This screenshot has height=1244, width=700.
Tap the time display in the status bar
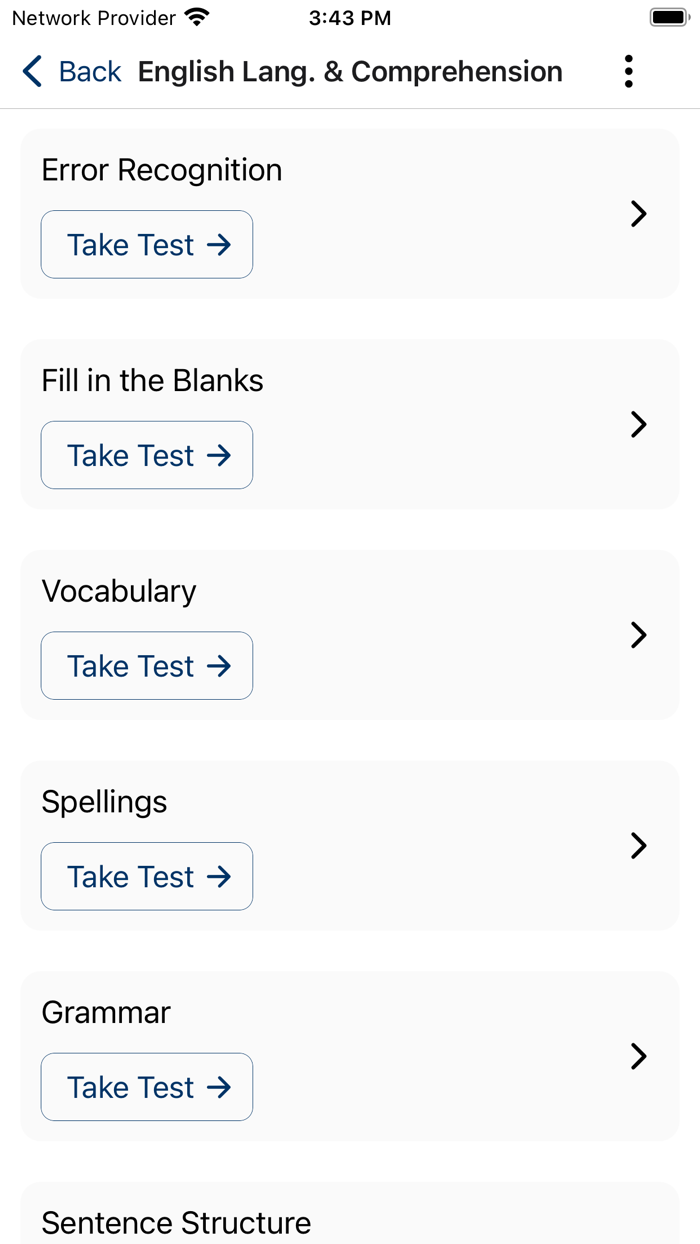(350, 17)
